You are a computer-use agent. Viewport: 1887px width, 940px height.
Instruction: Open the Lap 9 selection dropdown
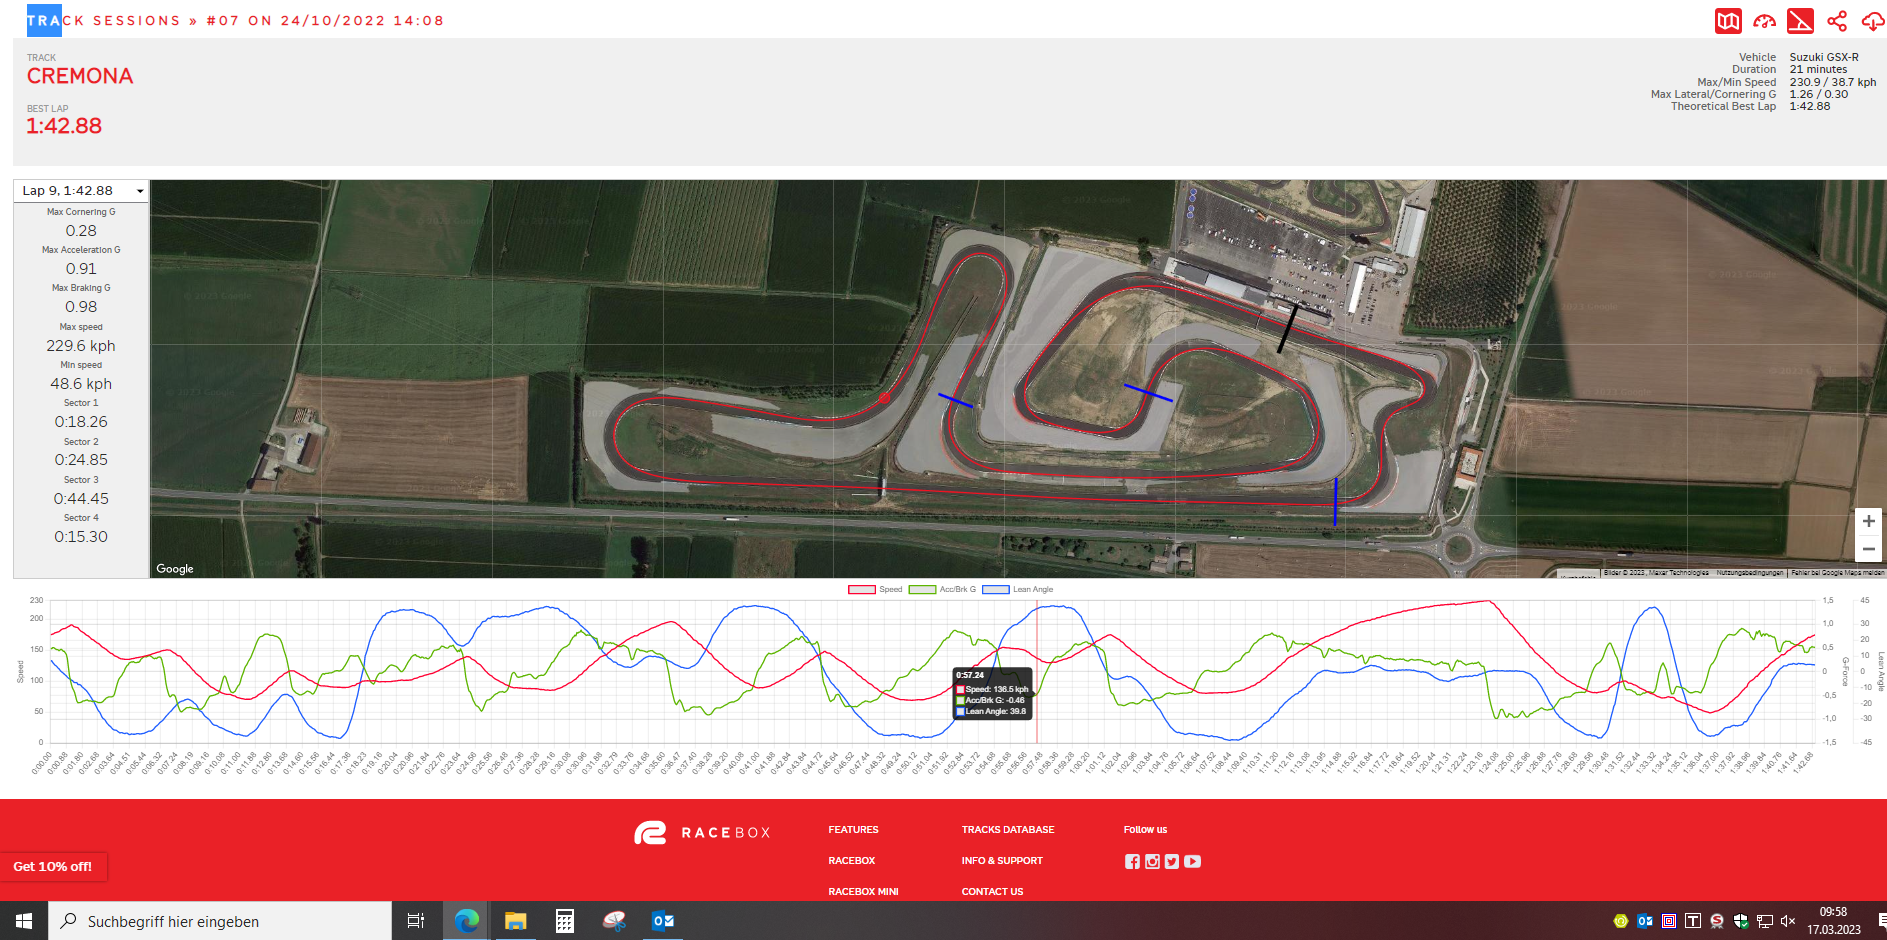click(x=81, y=191)
